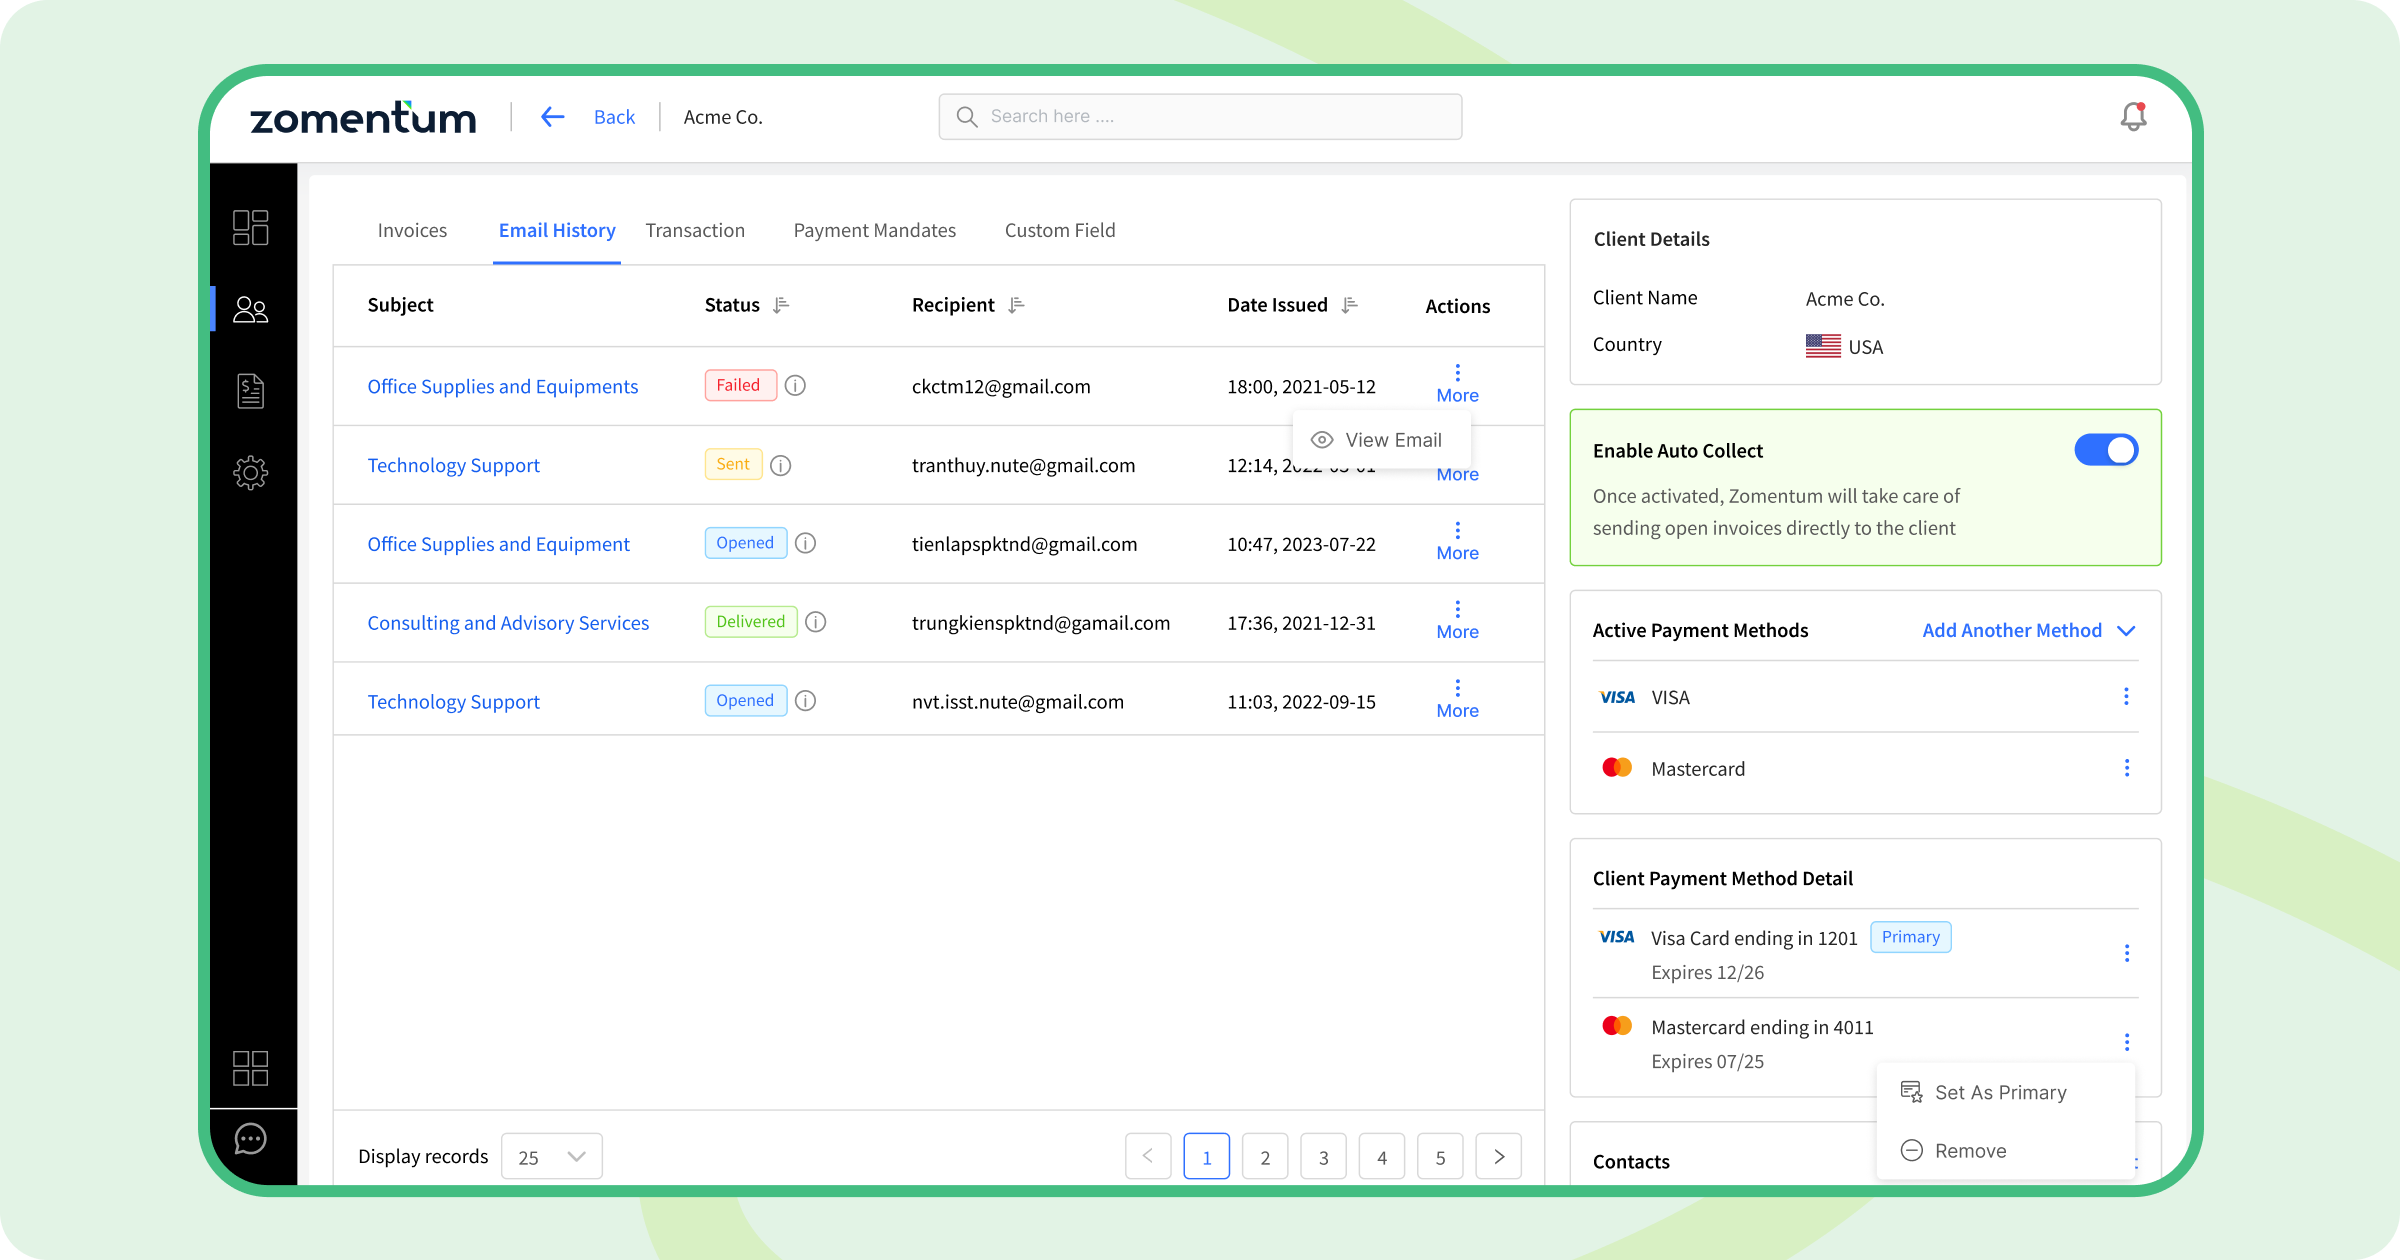
Task: Open the notifications bell icon
Action: click(x=2132, y=116)
